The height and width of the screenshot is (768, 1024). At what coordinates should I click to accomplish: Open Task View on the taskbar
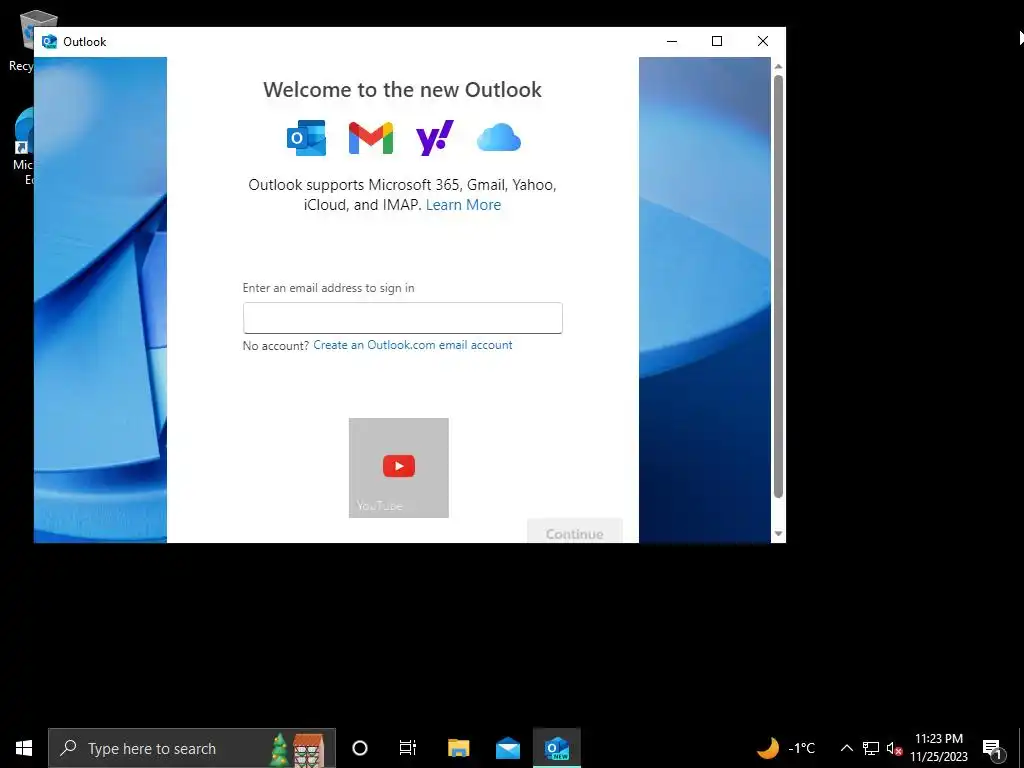point(408,748)
